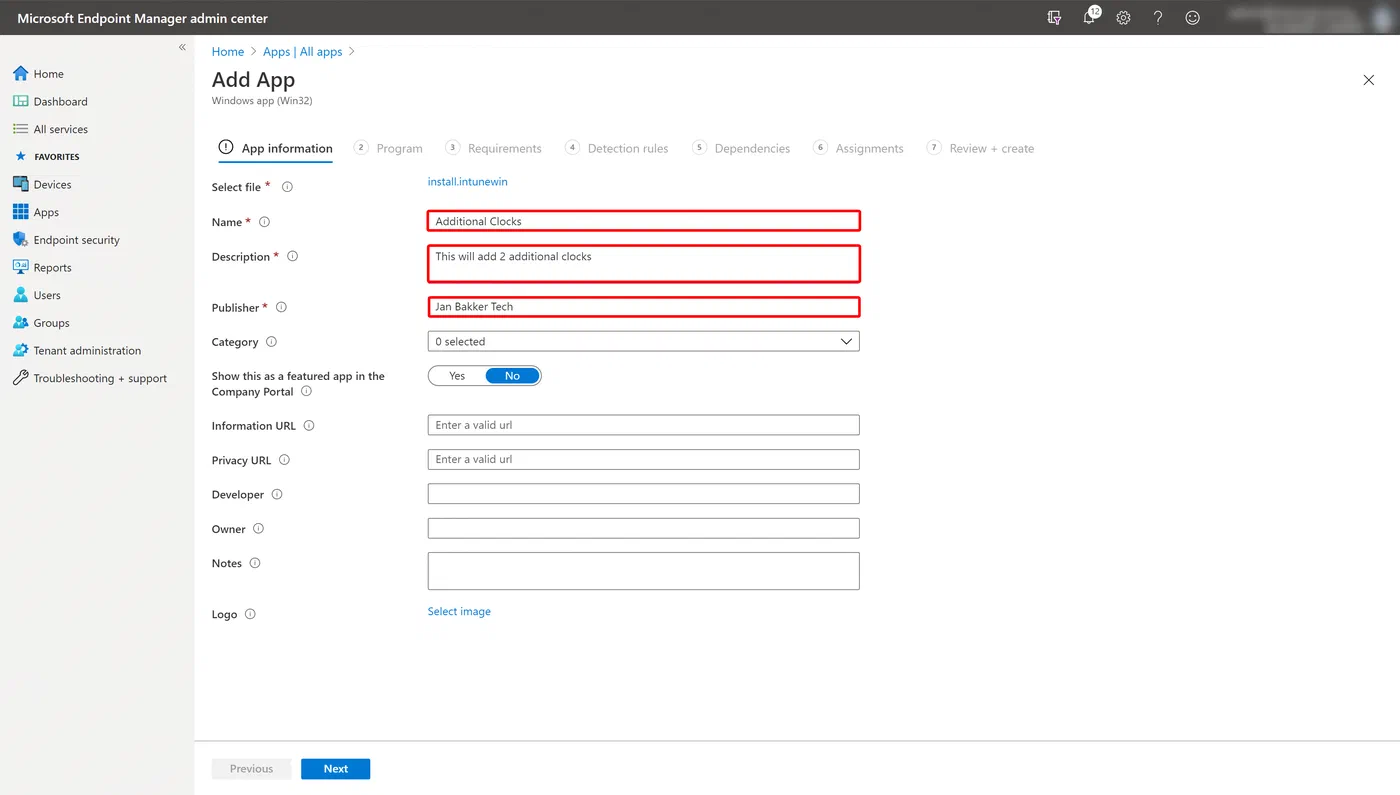
Task: Show info tooltip for Name
Action: 264,222
